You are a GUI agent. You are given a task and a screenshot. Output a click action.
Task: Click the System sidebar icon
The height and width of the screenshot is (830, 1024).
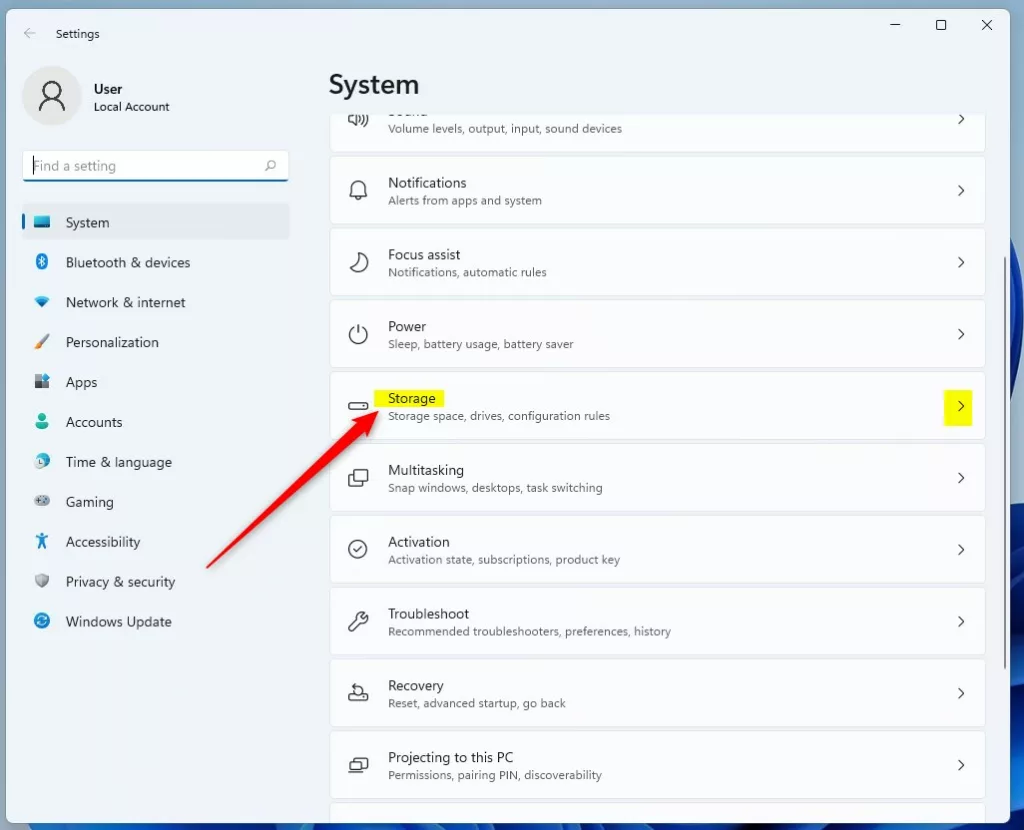click(42, 222)
